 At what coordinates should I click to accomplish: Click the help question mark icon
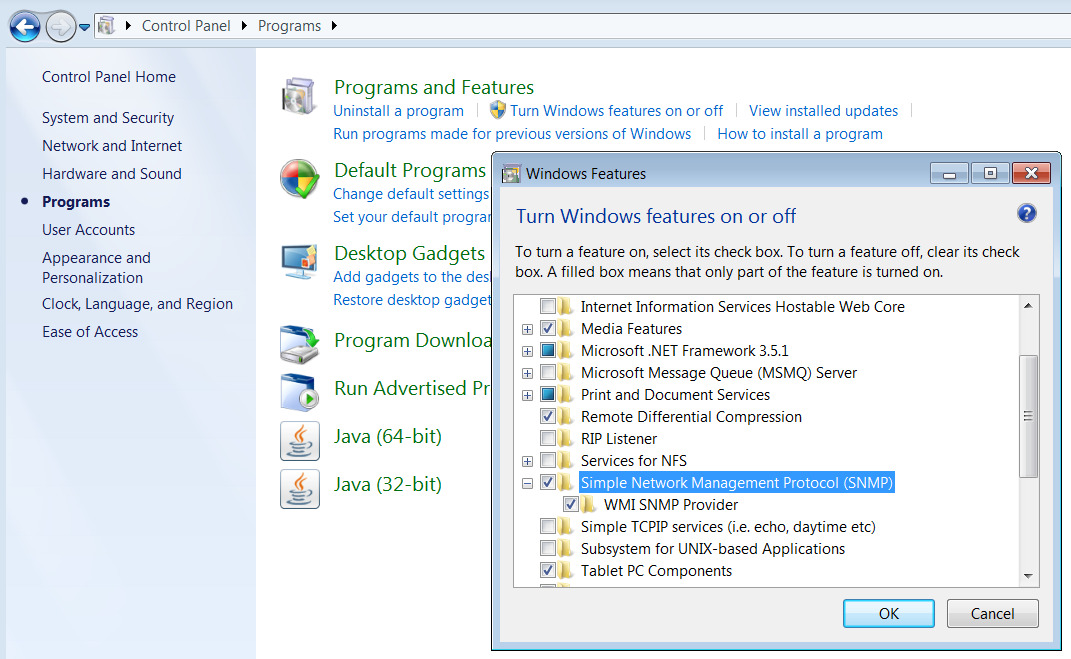[1026, 213]
